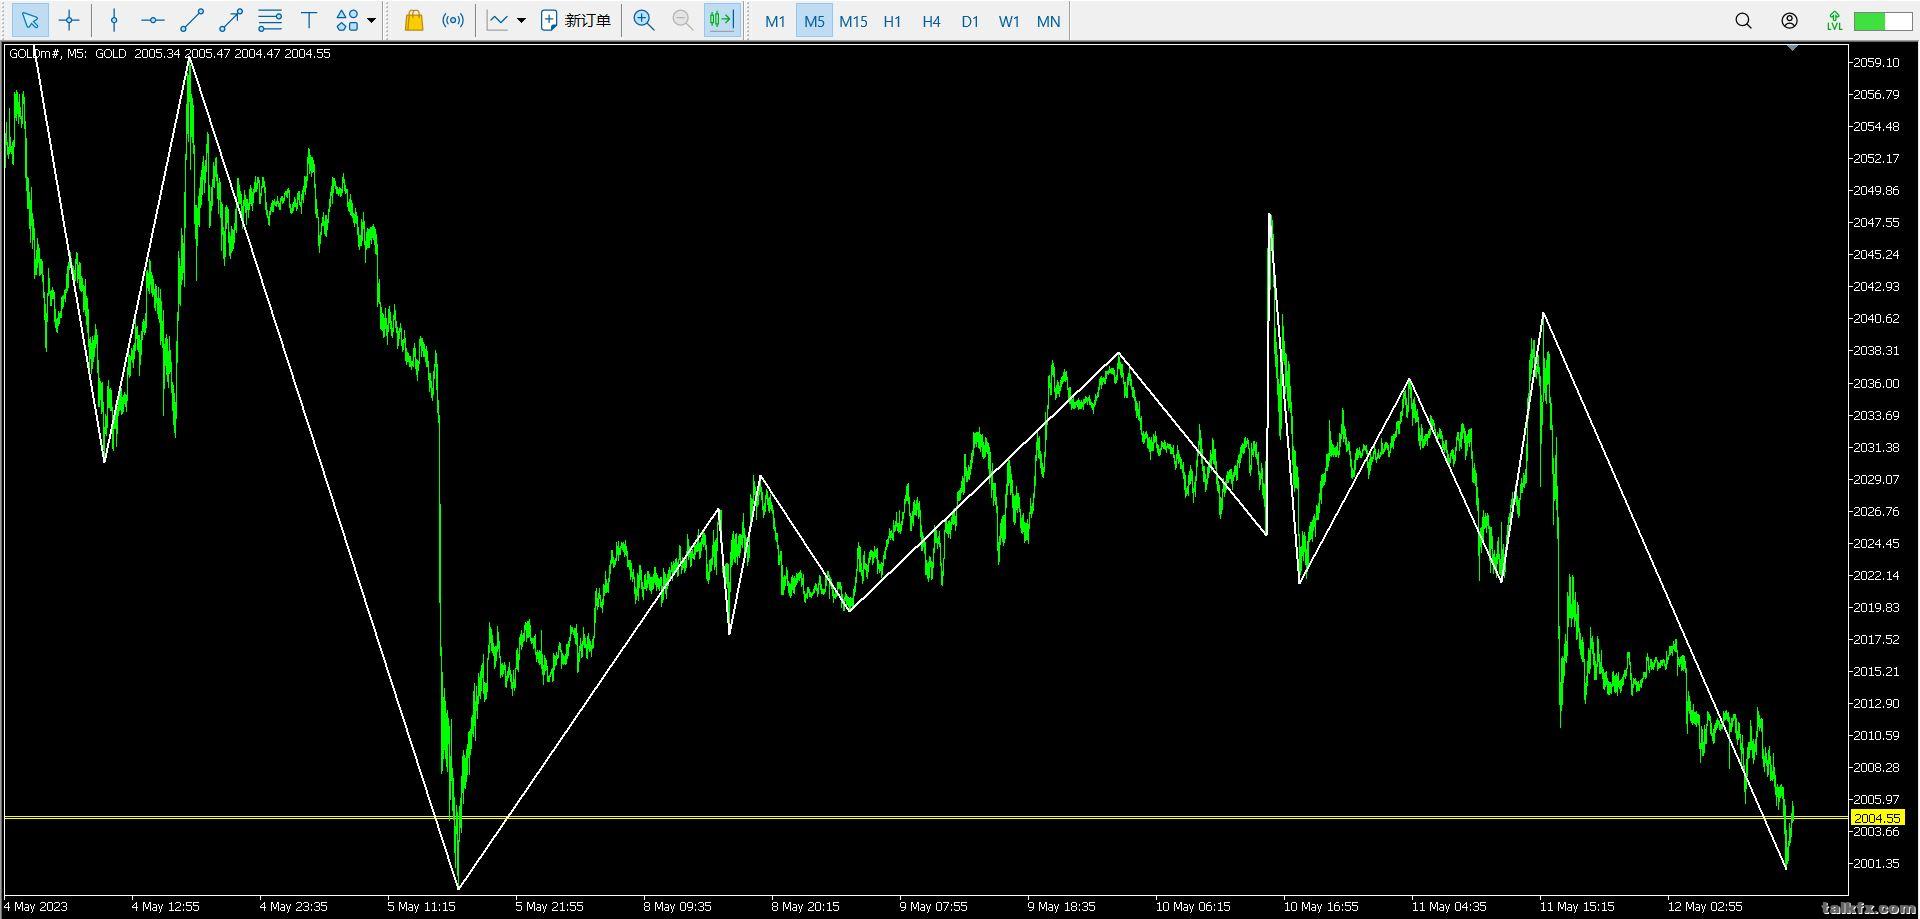Click the 12 May 02:55 time label
The width and height of the screenshot is (1920, 919).
click(1705, 907)
